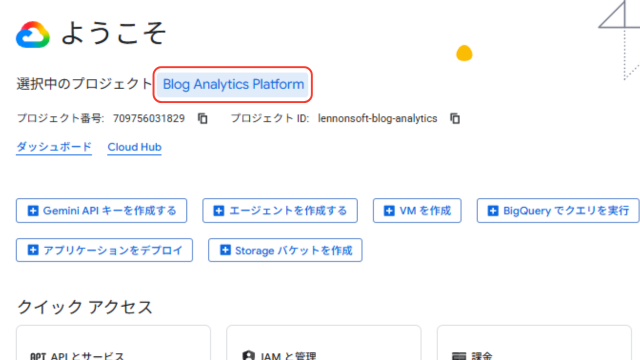Select the project number value 709756031829
This screenshot has height=360, width=640.
pyautogui.click(x=149, y=118)
